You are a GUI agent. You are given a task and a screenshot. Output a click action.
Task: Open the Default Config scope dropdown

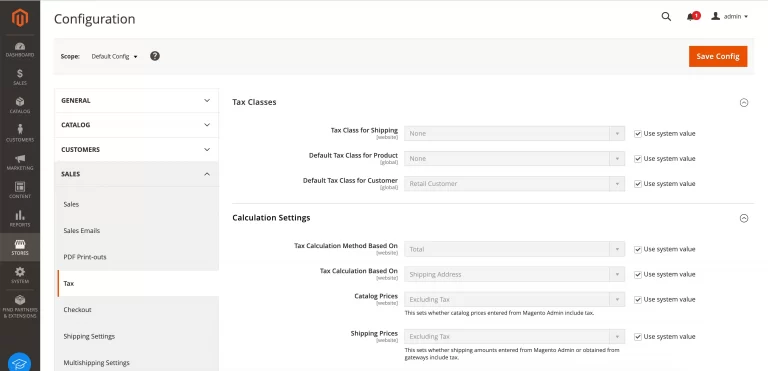coord(115,56)
